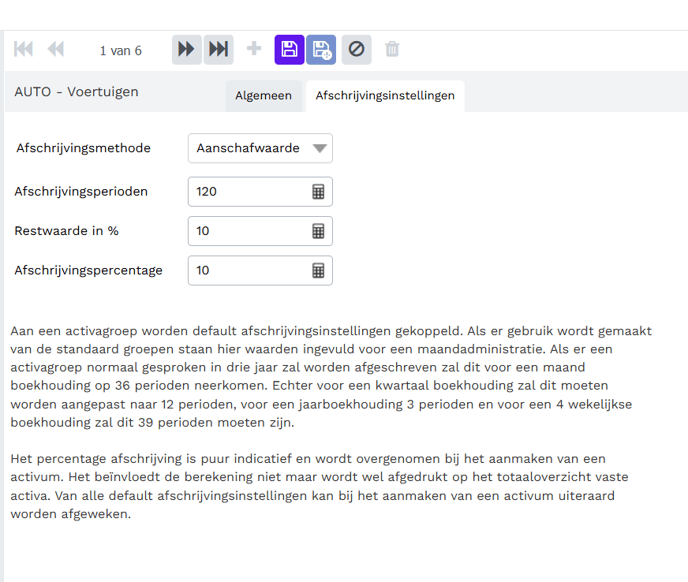Click the save-and-new diskette icon
688x582 pixels.
click(x=321, y=49)
